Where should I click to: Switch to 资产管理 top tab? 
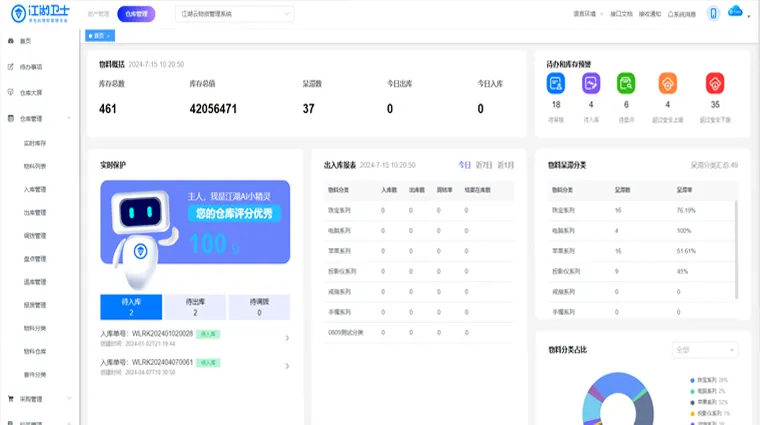click(98, 14)
